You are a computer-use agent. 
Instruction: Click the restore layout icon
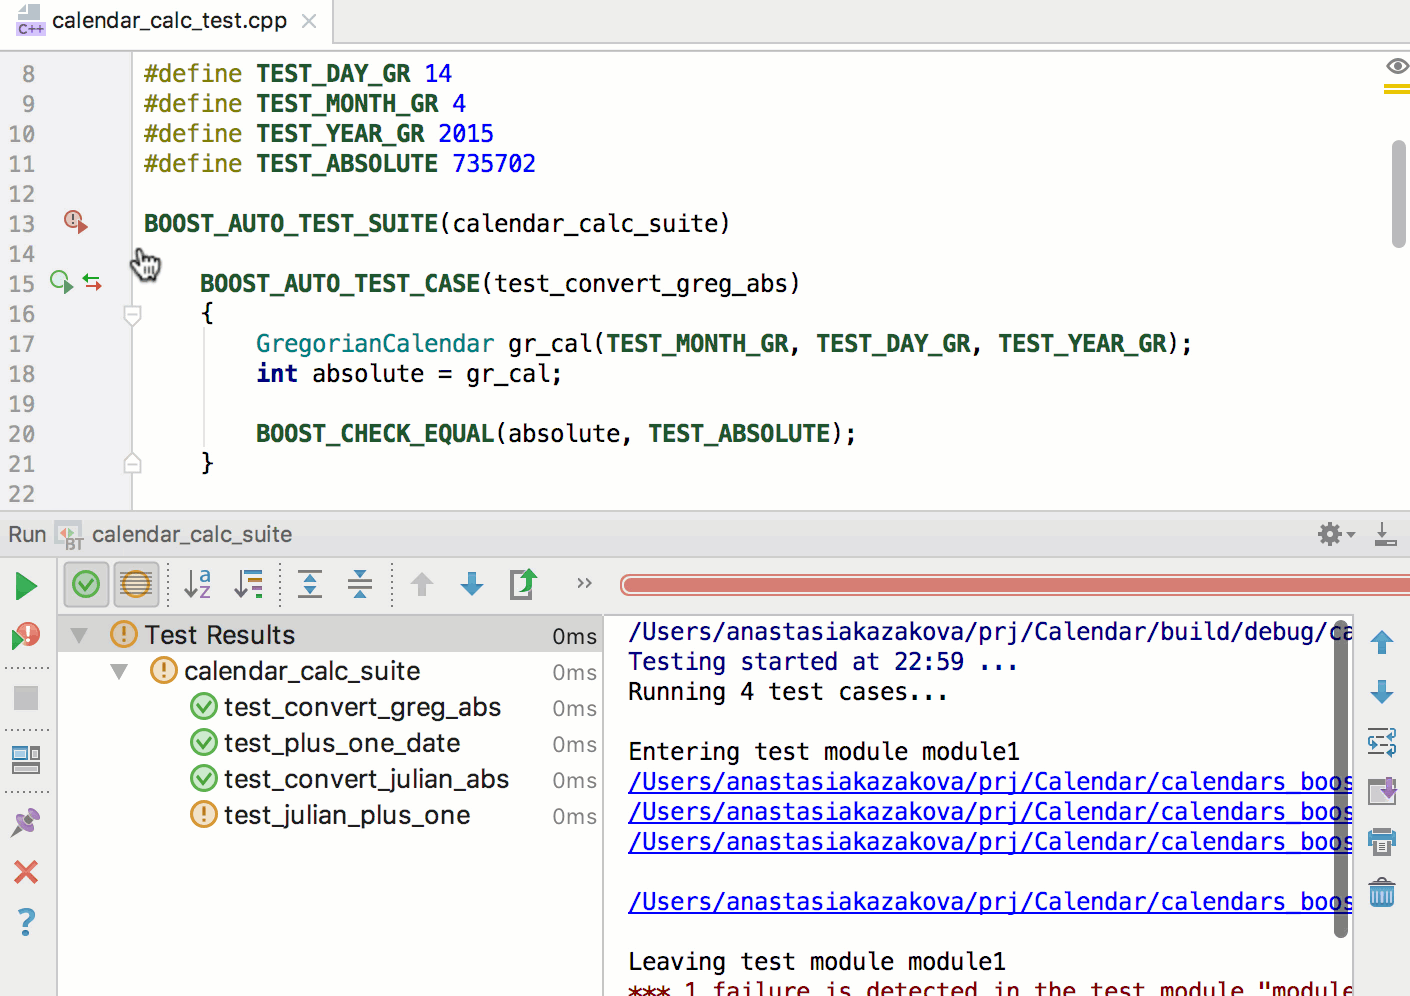coord(26,760)
